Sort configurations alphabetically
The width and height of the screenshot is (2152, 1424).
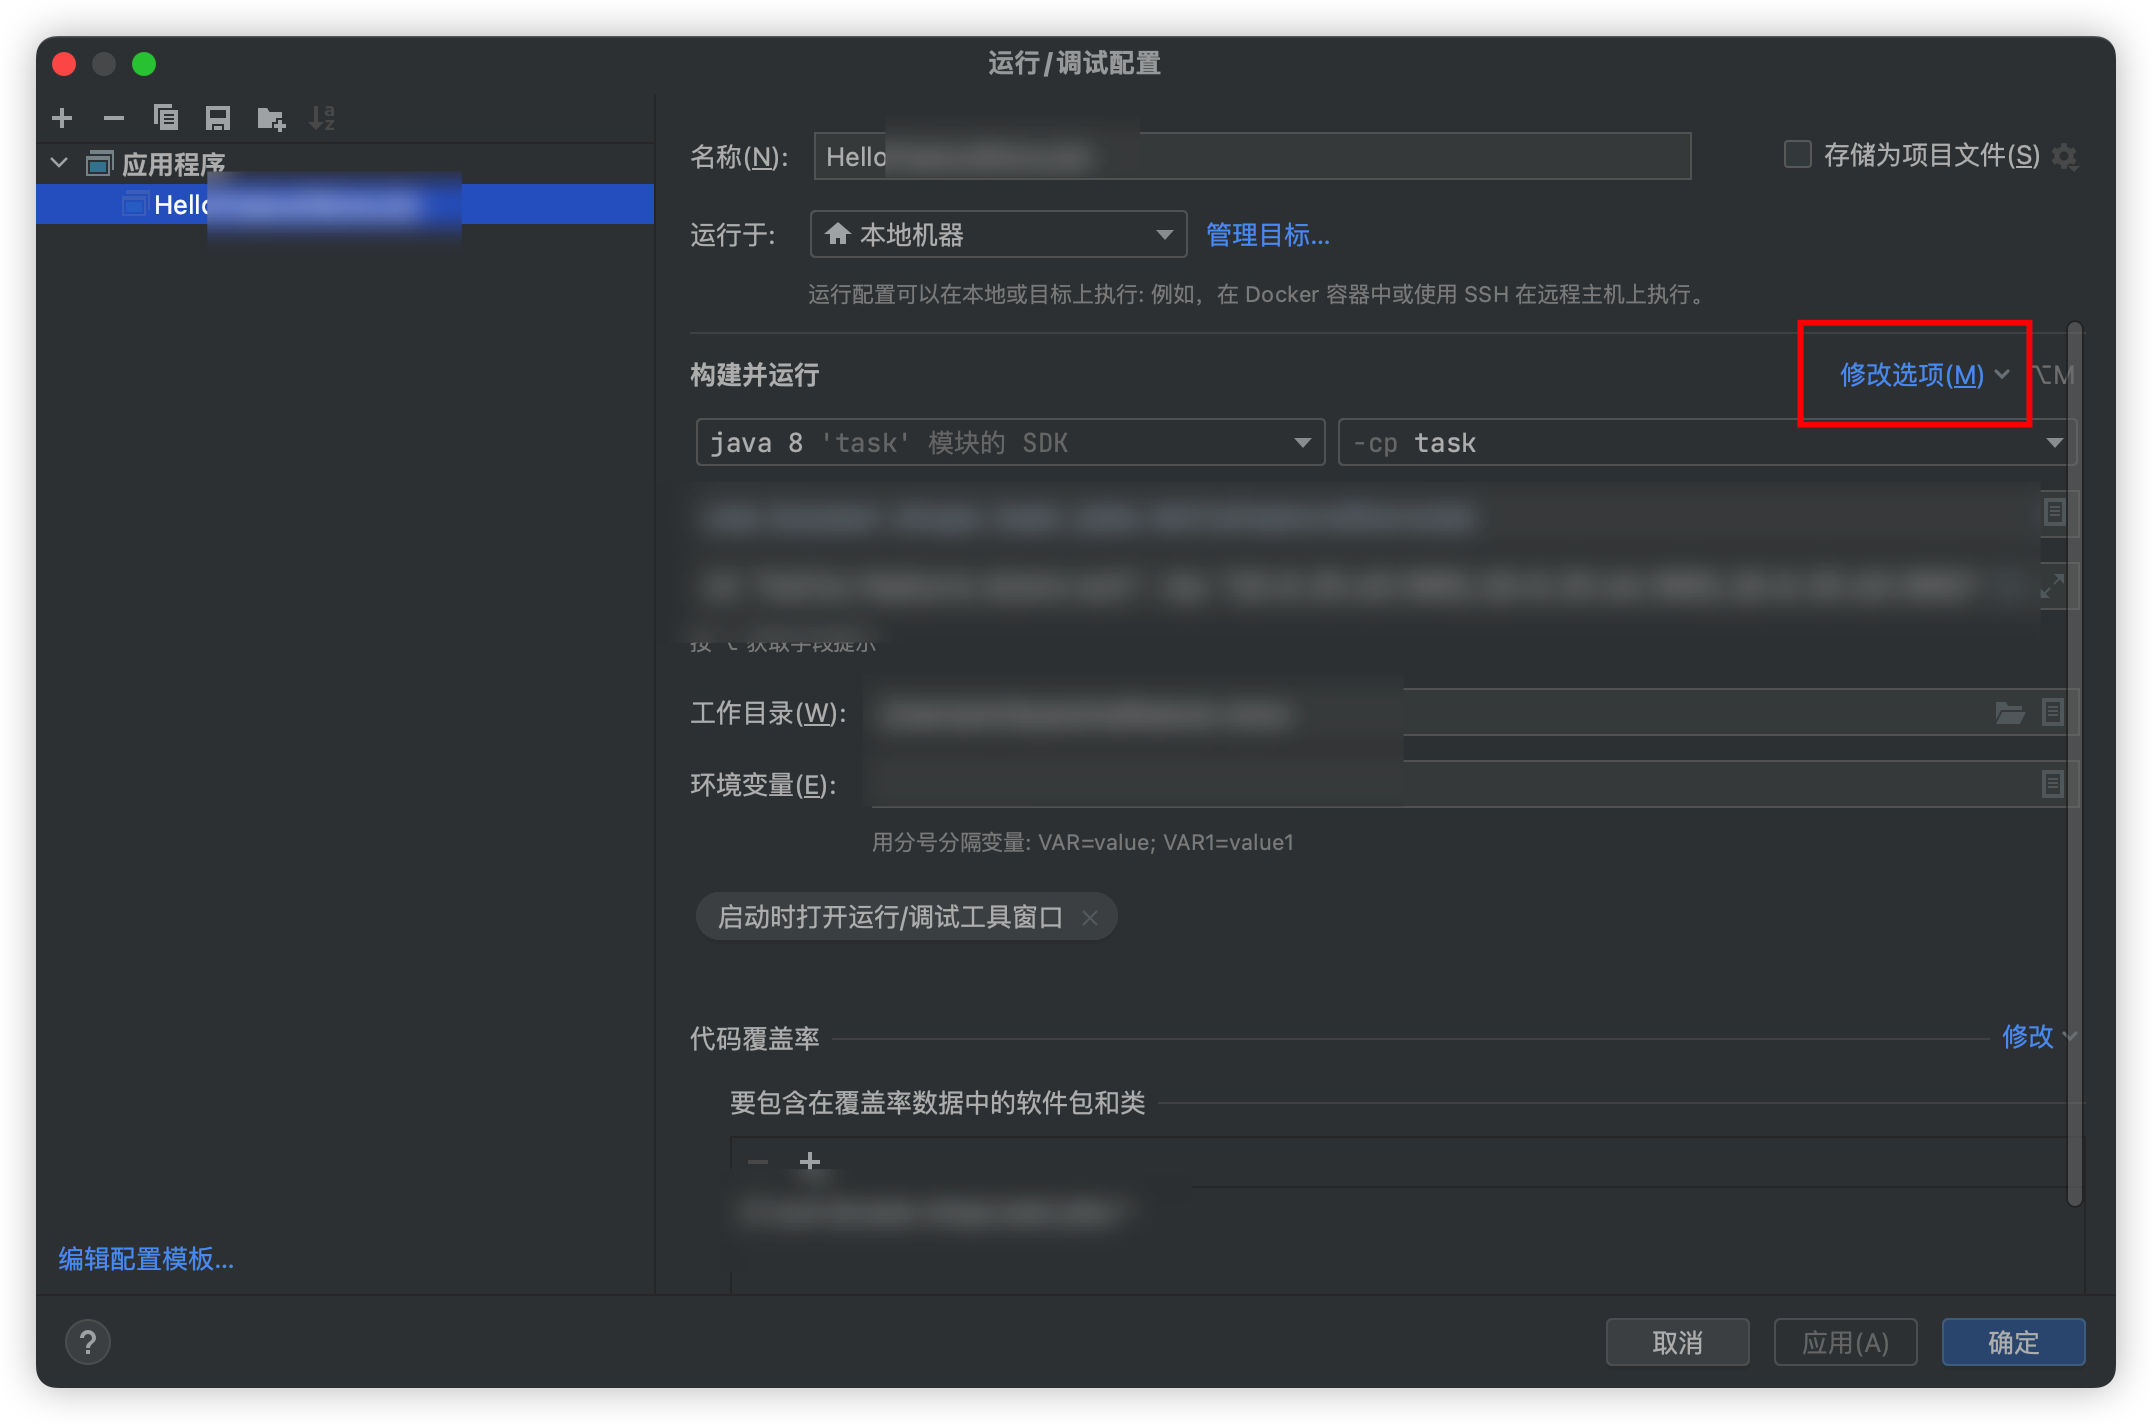(322, 118)
